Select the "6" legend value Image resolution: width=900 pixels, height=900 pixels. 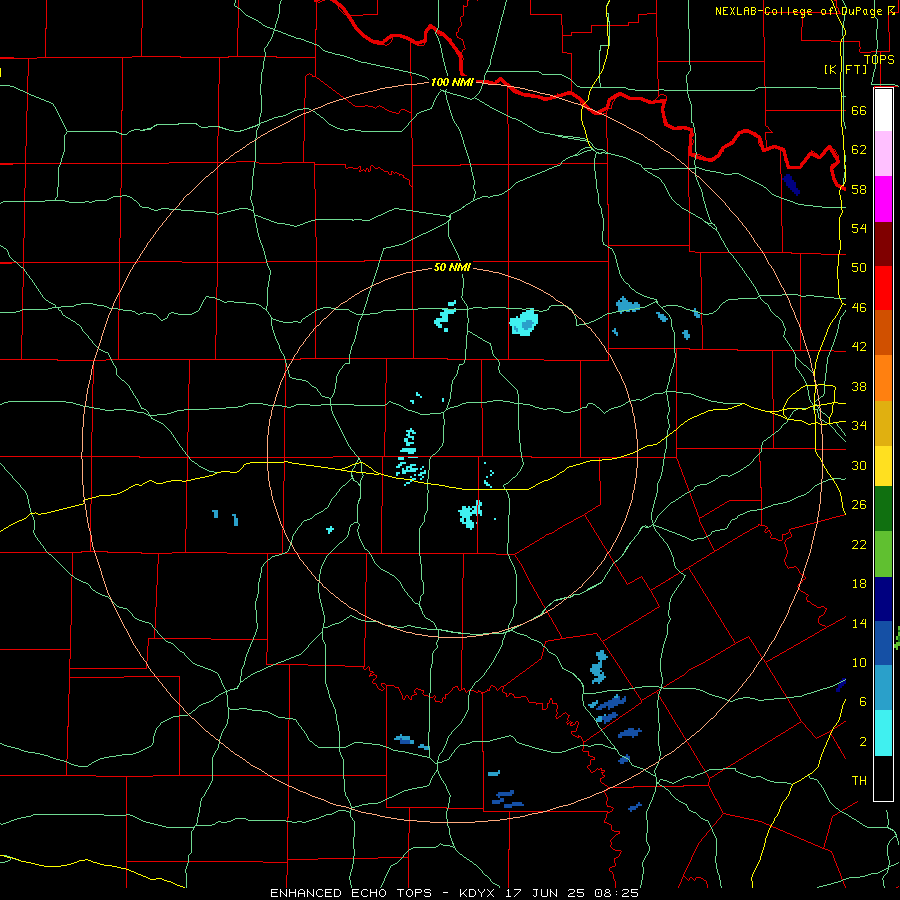(863, 702)
